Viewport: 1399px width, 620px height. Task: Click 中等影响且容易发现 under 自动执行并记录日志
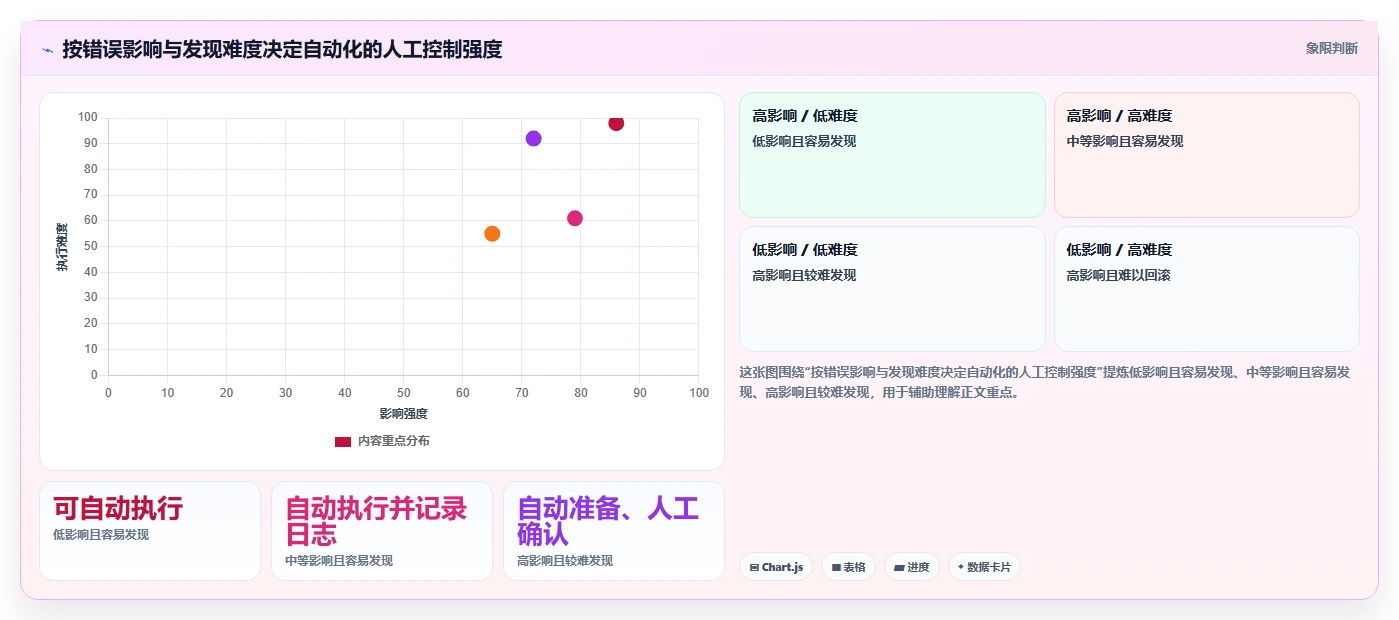(339, 561)
